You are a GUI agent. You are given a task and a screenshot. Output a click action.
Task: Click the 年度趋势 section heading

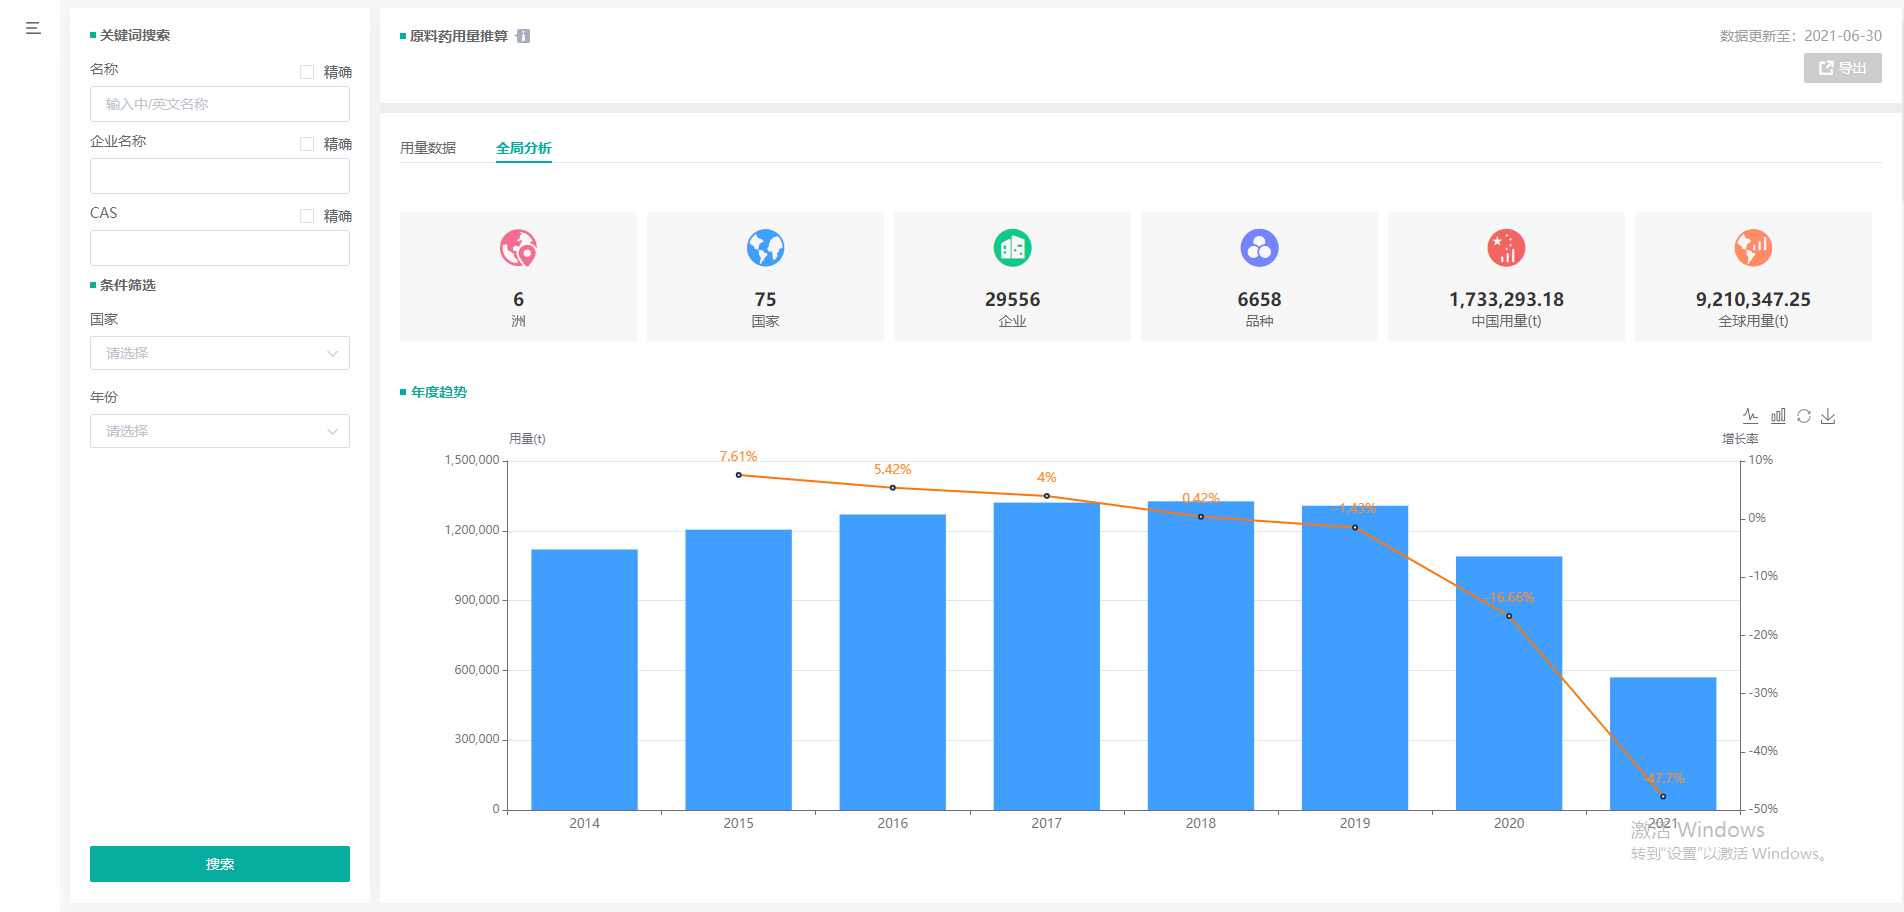tap(439, 392)
